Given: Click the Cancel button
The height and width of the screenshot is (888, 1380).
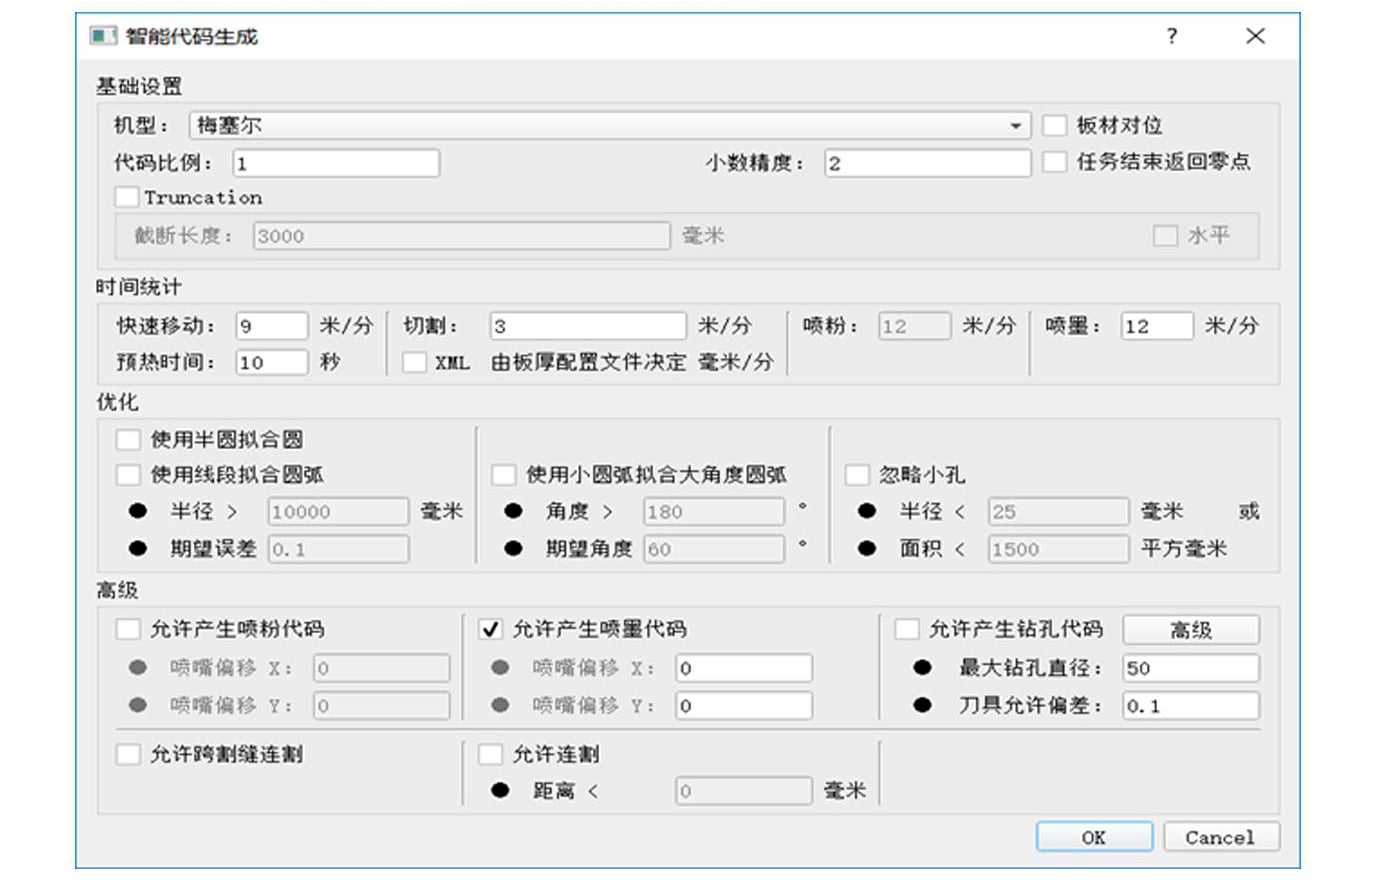Looking at the screenshot, I should coord(1220,837).
